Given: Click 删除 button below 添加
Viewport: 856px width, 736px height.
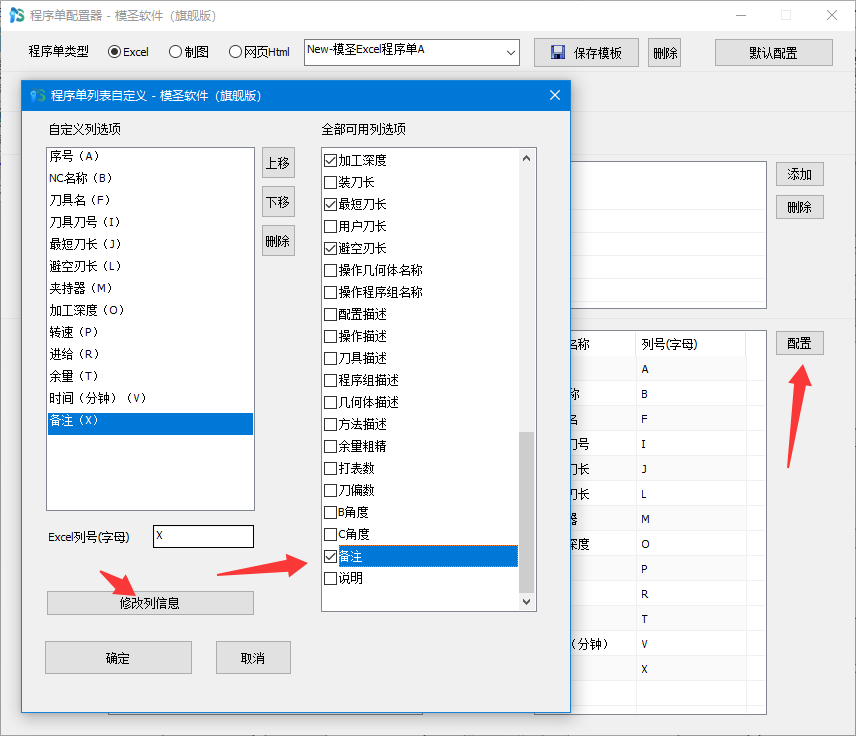Looking at the screenshot, I should point(800,207).
